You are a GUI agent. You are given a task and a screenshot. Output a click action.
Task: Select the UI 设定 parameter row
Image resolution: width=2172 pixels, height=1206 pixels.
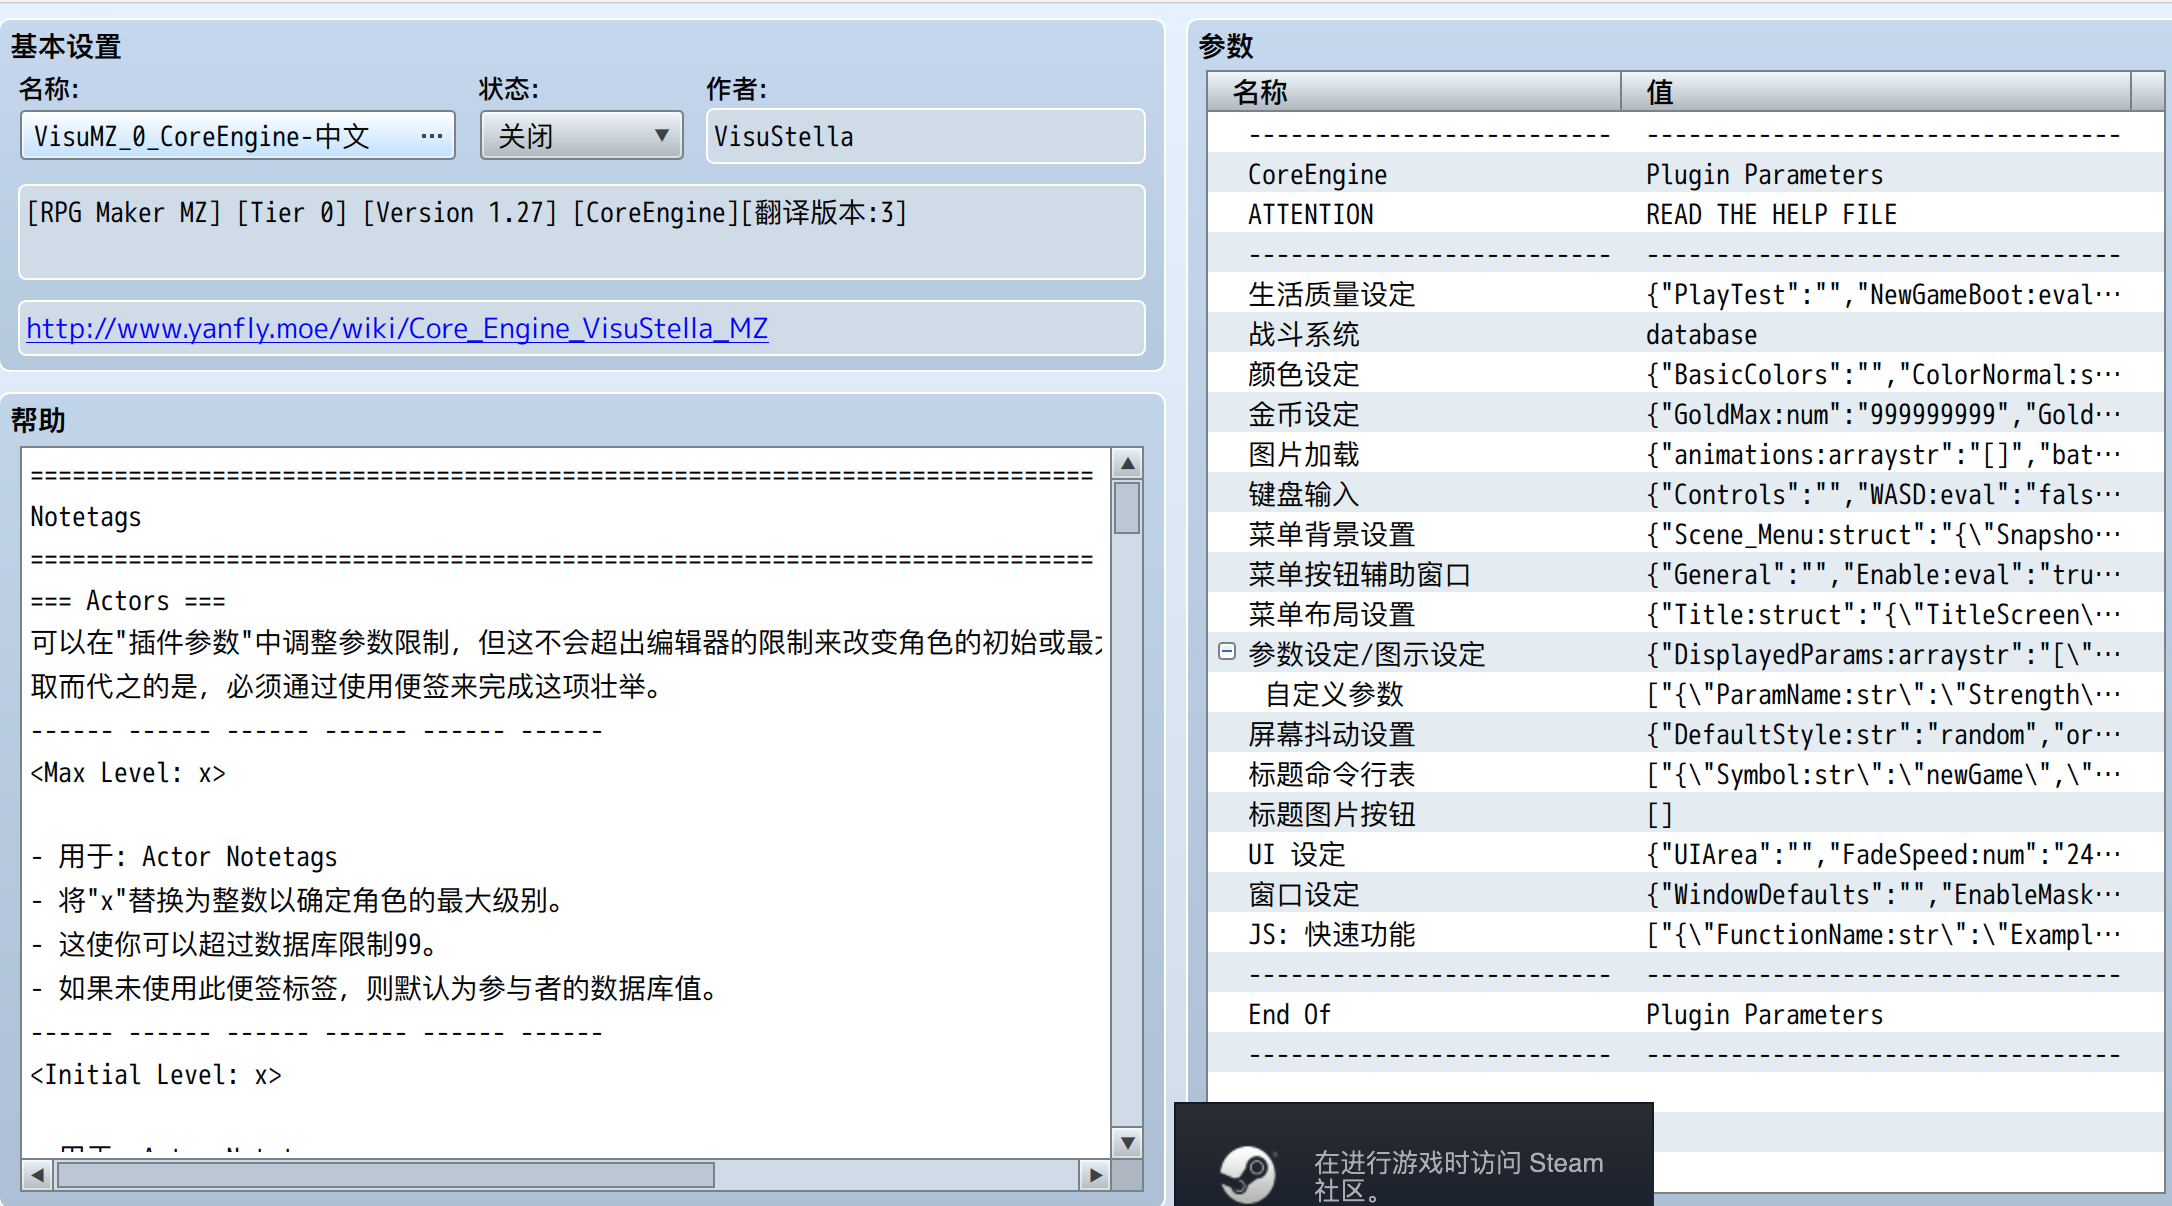tap(1685, 854)
